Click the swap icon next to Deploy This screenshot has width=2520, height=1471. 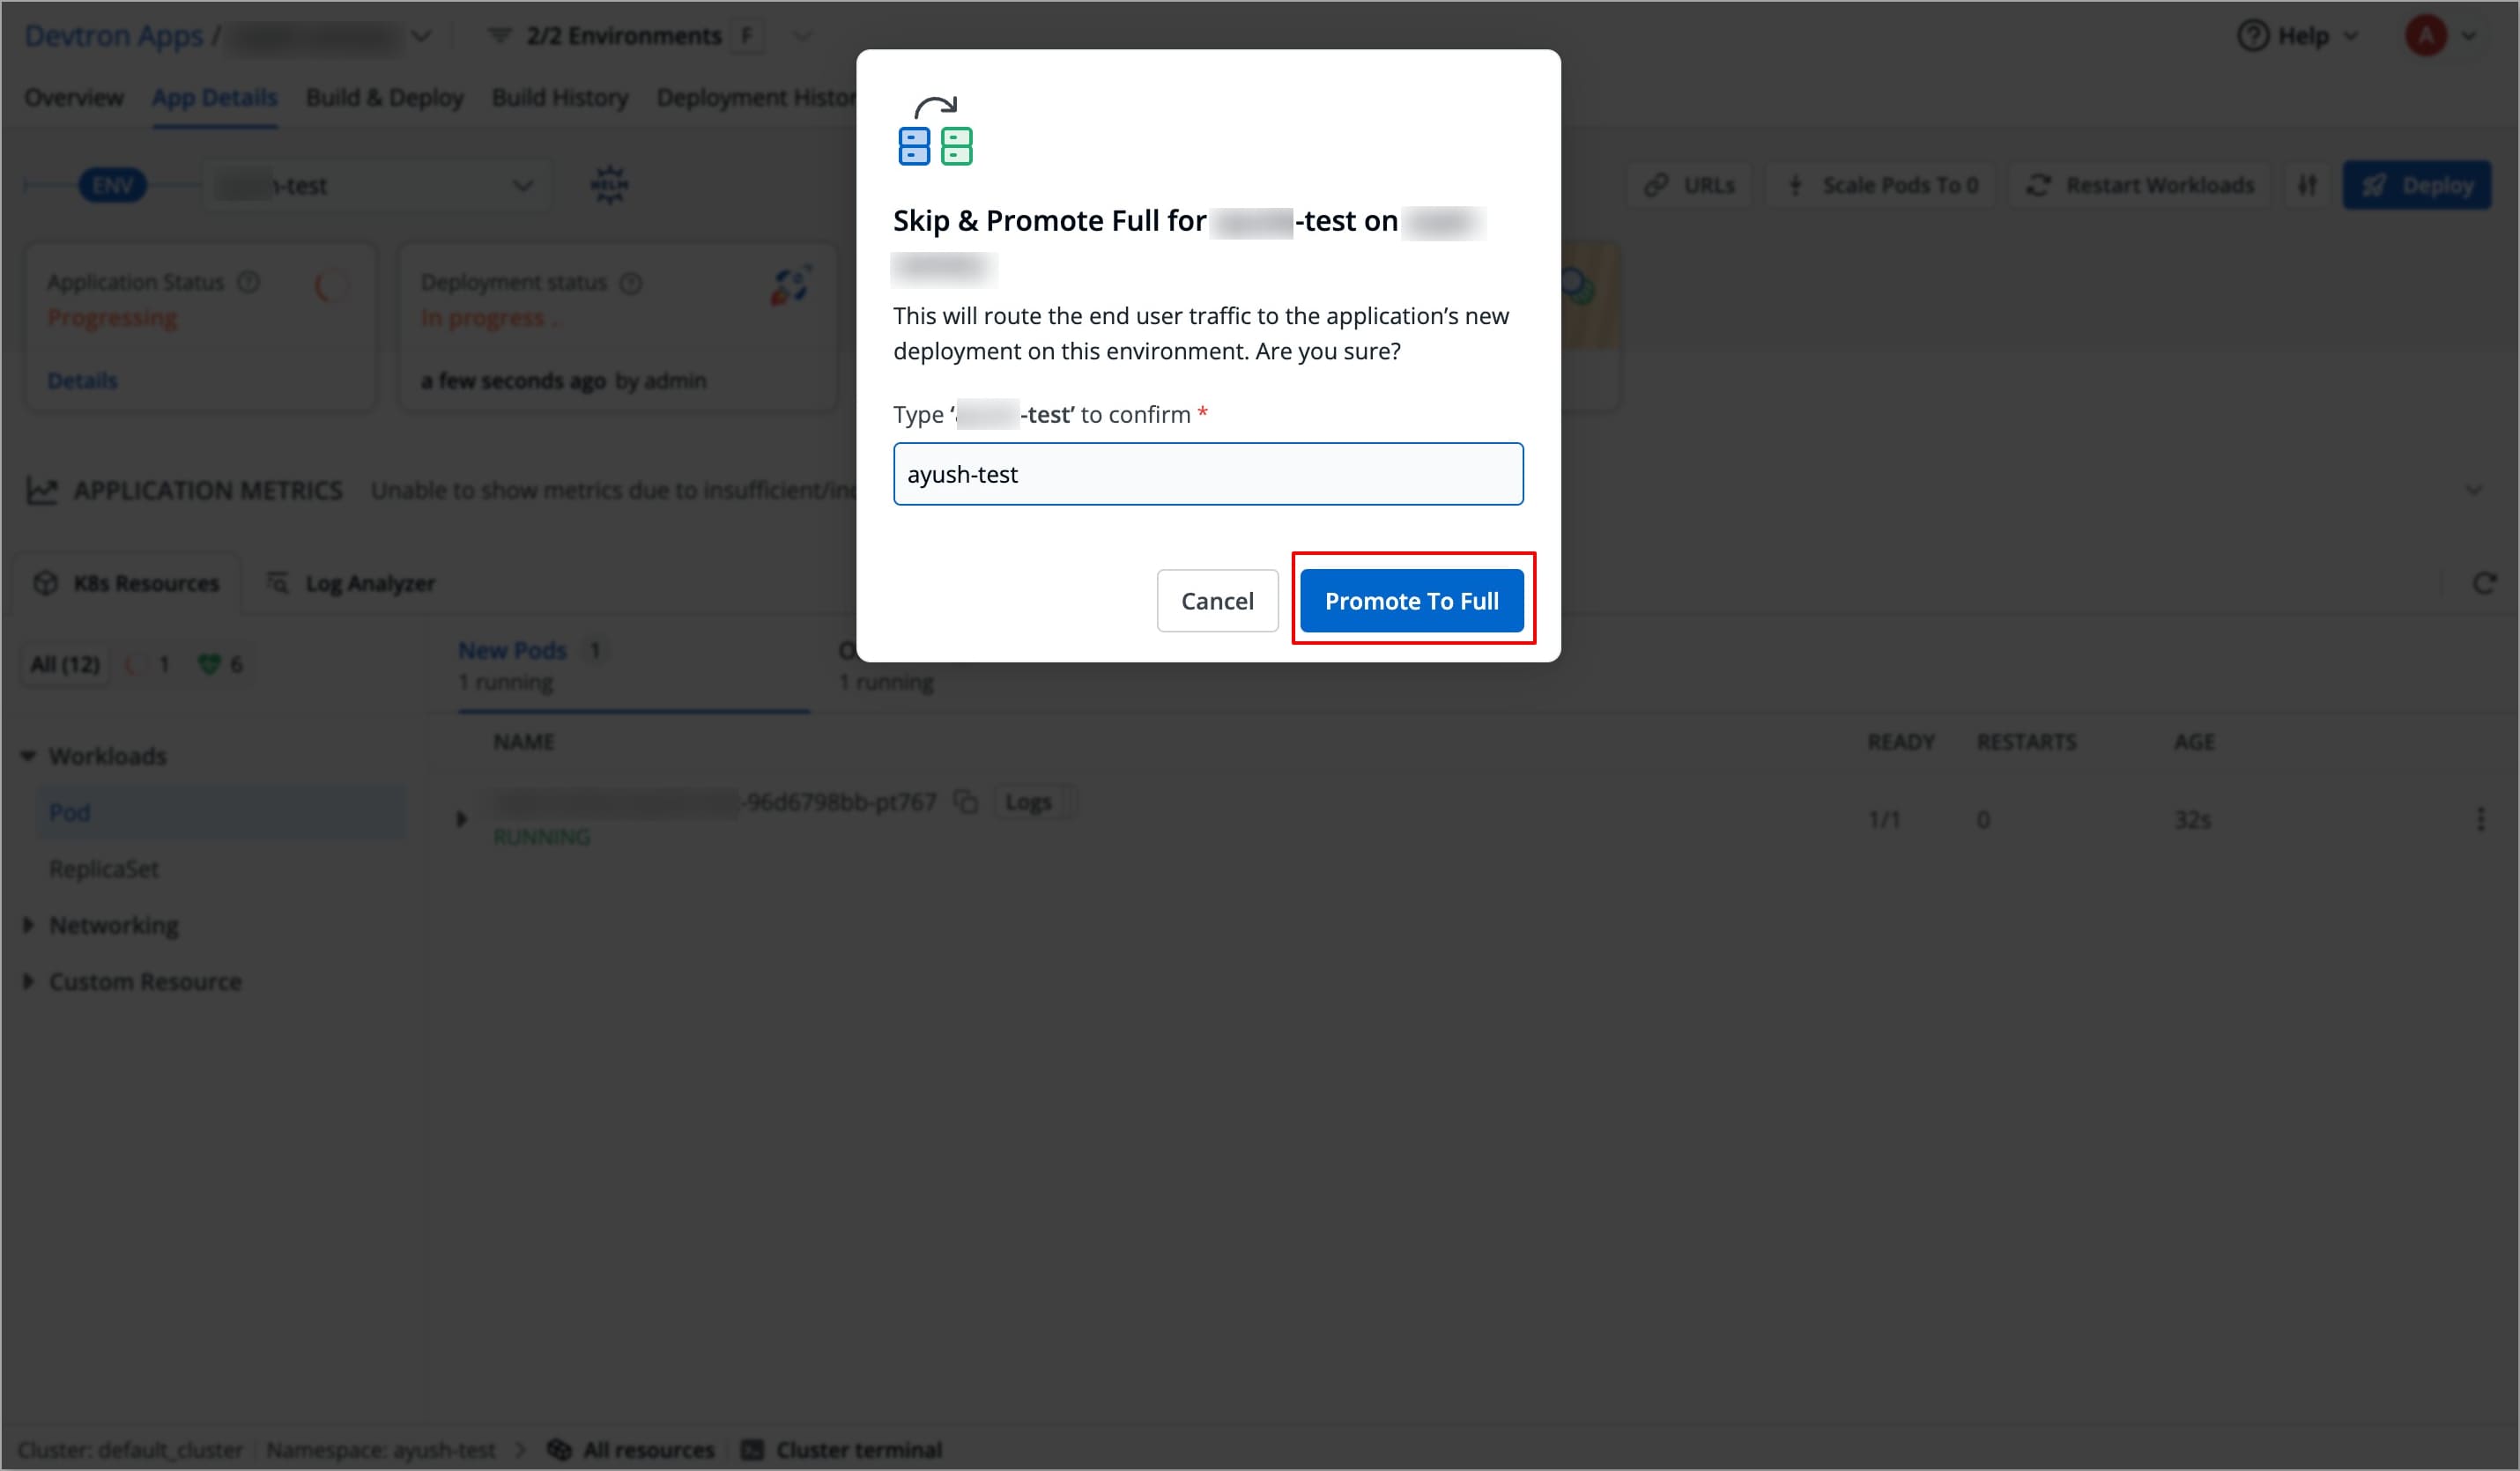pos(2308,184)
